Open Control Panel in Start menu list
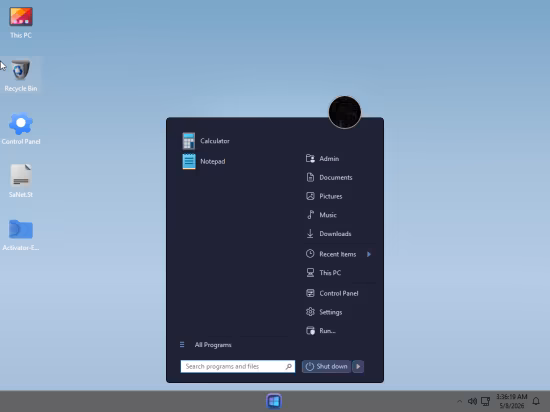 tap(332, 293)
